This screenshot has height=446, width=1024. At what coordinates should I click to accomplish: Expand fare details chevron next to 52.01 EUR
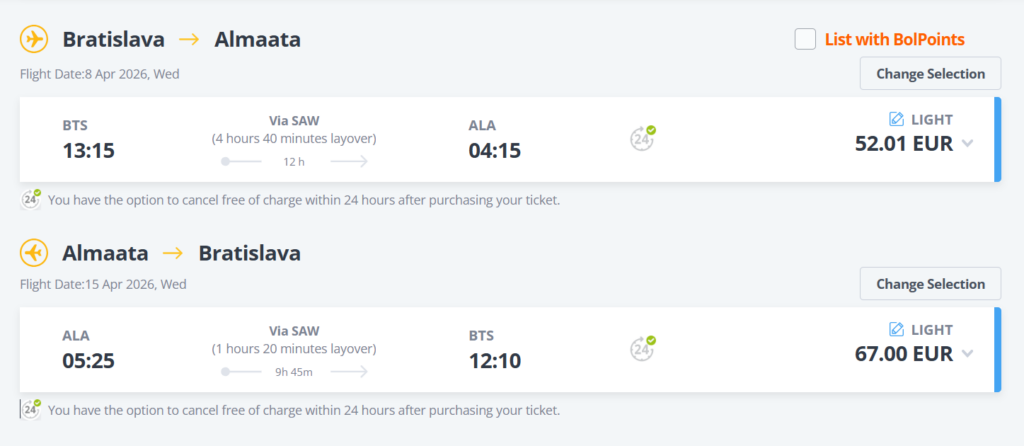tap(967, 143)
